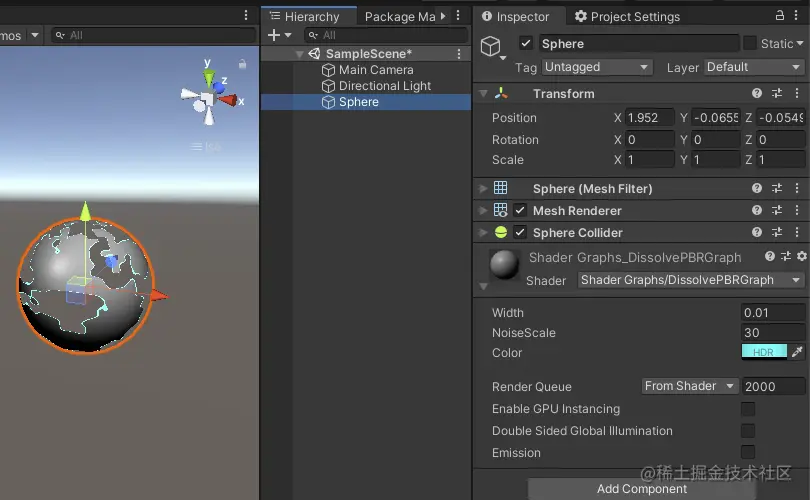Open the Sphere Collider options menu
This screenshot has width=810, height=500.
797,232
